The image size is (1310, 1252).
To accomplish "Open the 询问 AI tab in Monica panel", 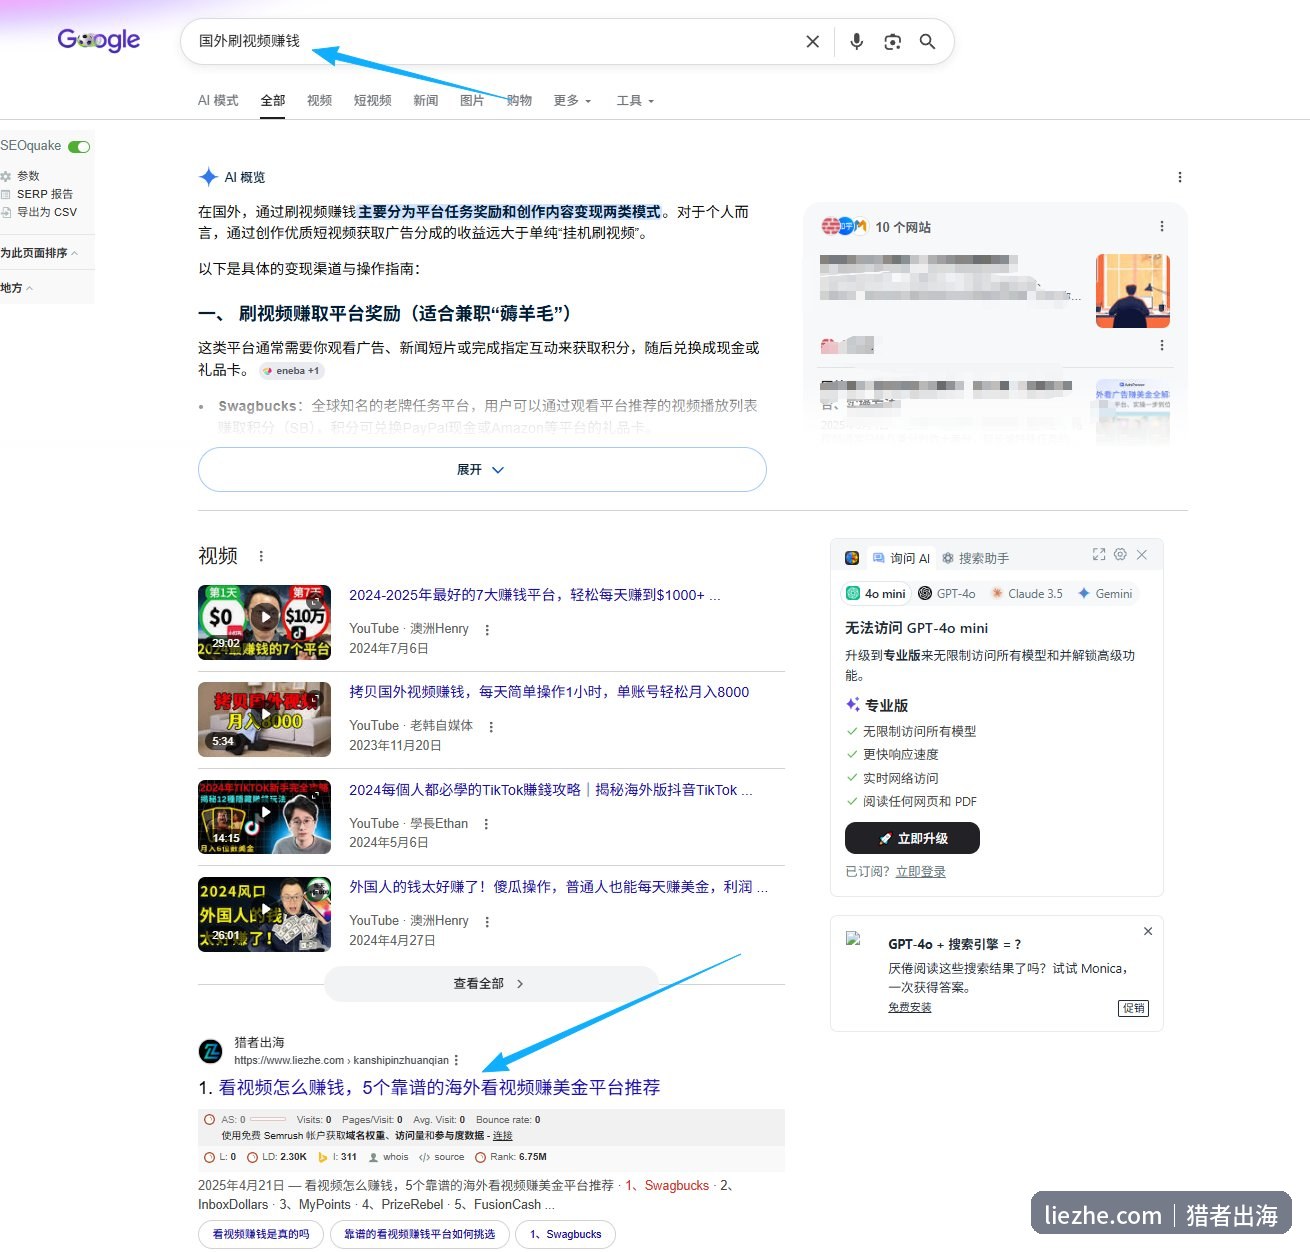I will (x=901, y=558).
